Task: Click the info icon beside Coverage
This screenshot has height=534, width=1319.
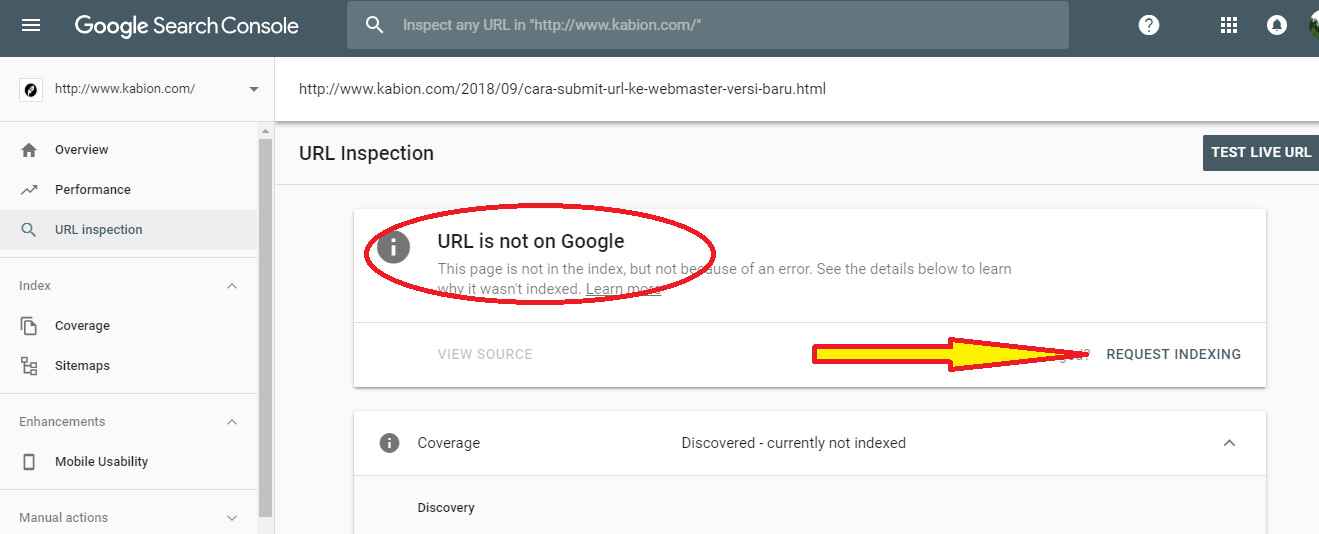Action: point(390,443)
